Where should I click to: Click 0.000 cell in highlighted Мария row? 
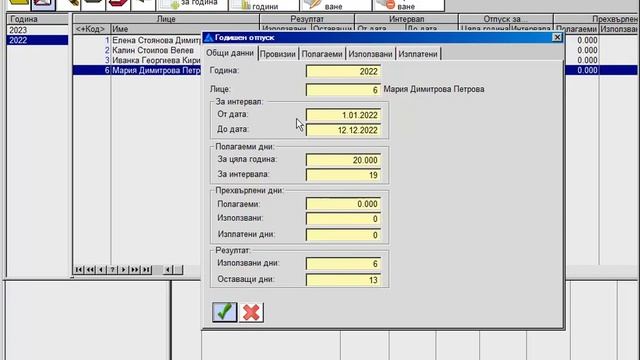pos(582,70)
